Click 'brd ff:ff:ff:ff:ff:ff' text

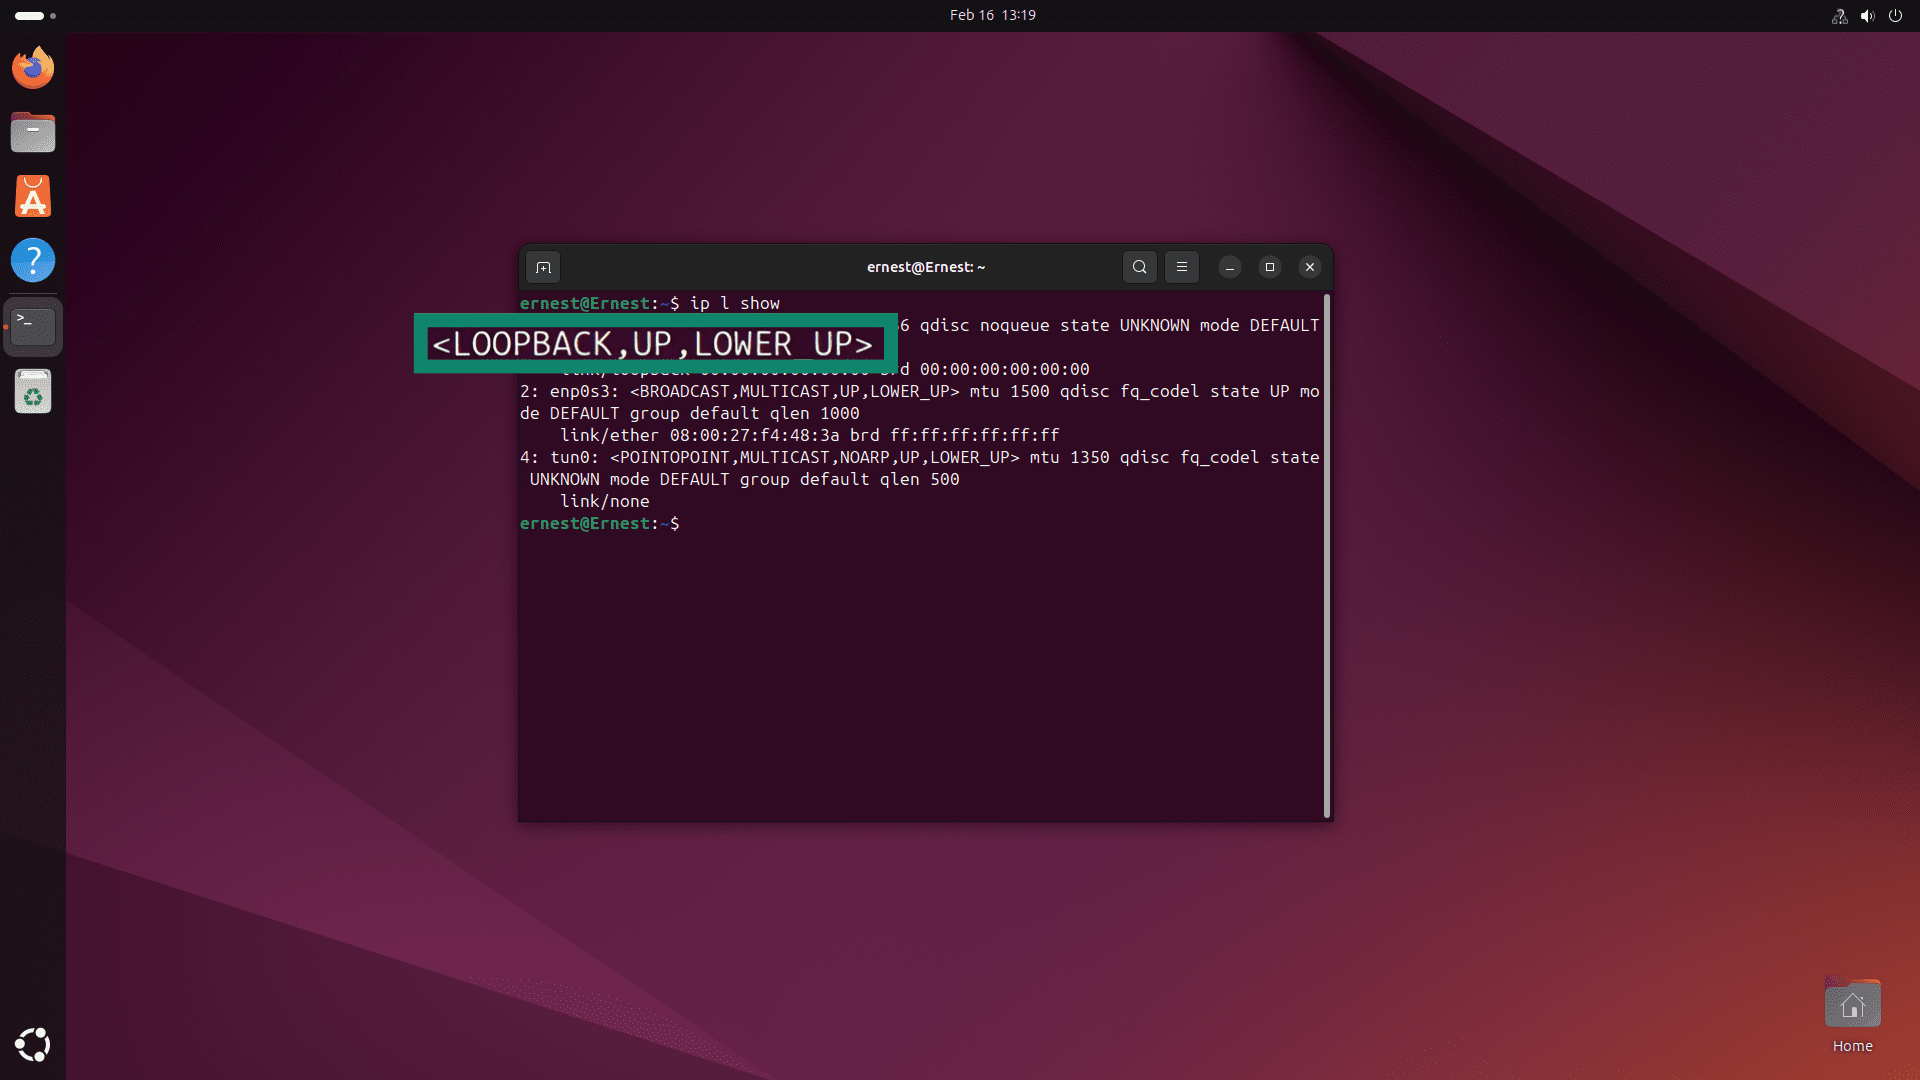coord(955,435)
